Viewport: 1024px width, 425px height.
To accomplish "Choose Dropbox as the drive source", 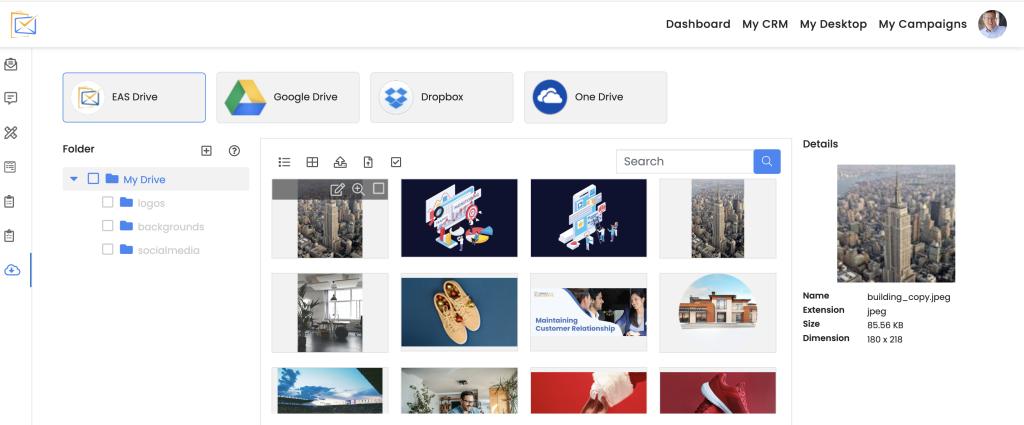I will tap(441, 97).
